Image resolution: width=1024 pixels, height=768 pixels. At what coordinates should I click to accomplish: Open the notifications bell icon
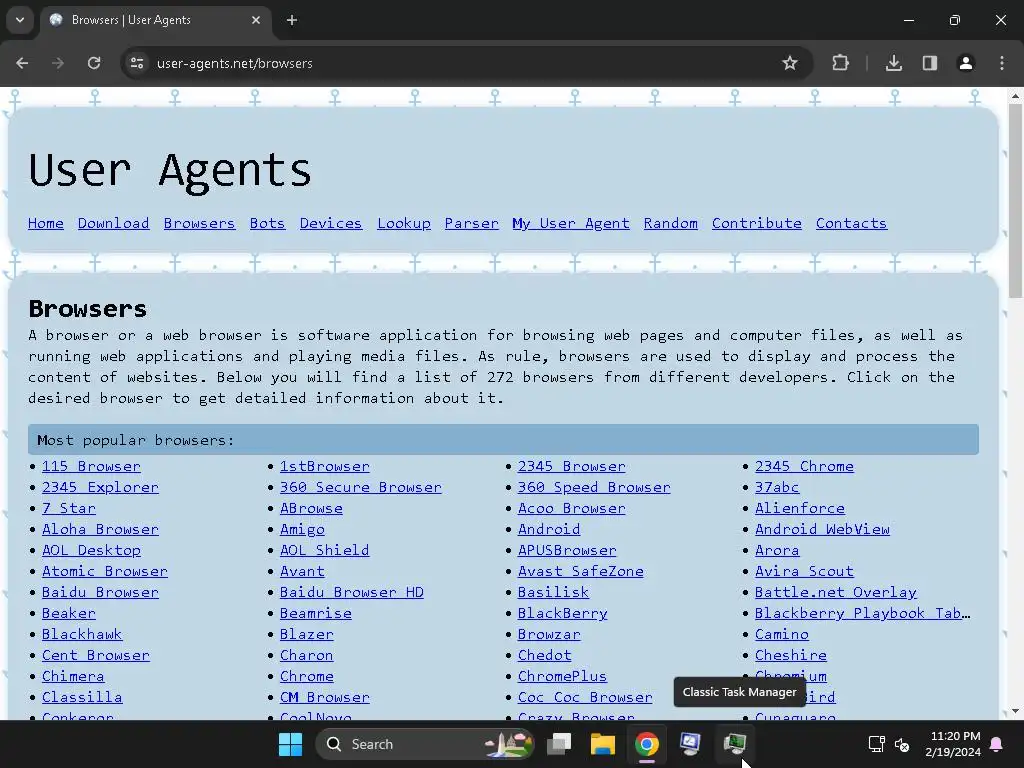point(997,744)
